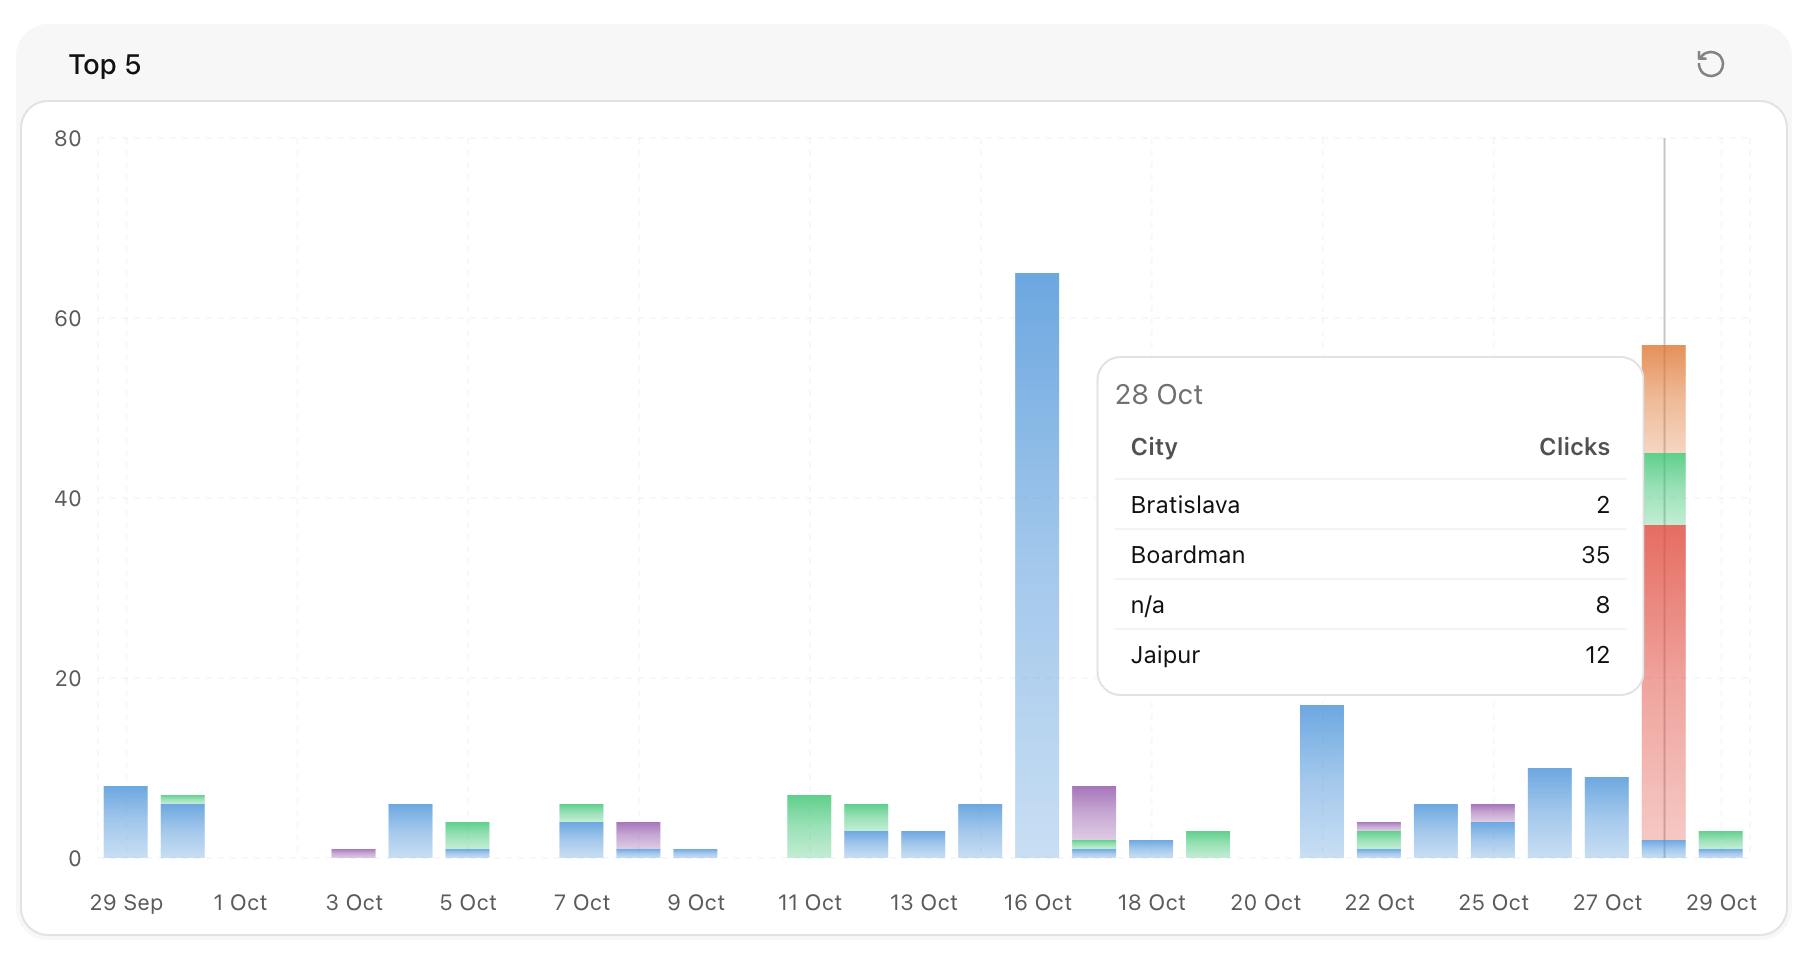Click the red Boardman segment of 28 Oct bar
The height and width of the screenshot is (954, 1810).
click(1664, 682)
